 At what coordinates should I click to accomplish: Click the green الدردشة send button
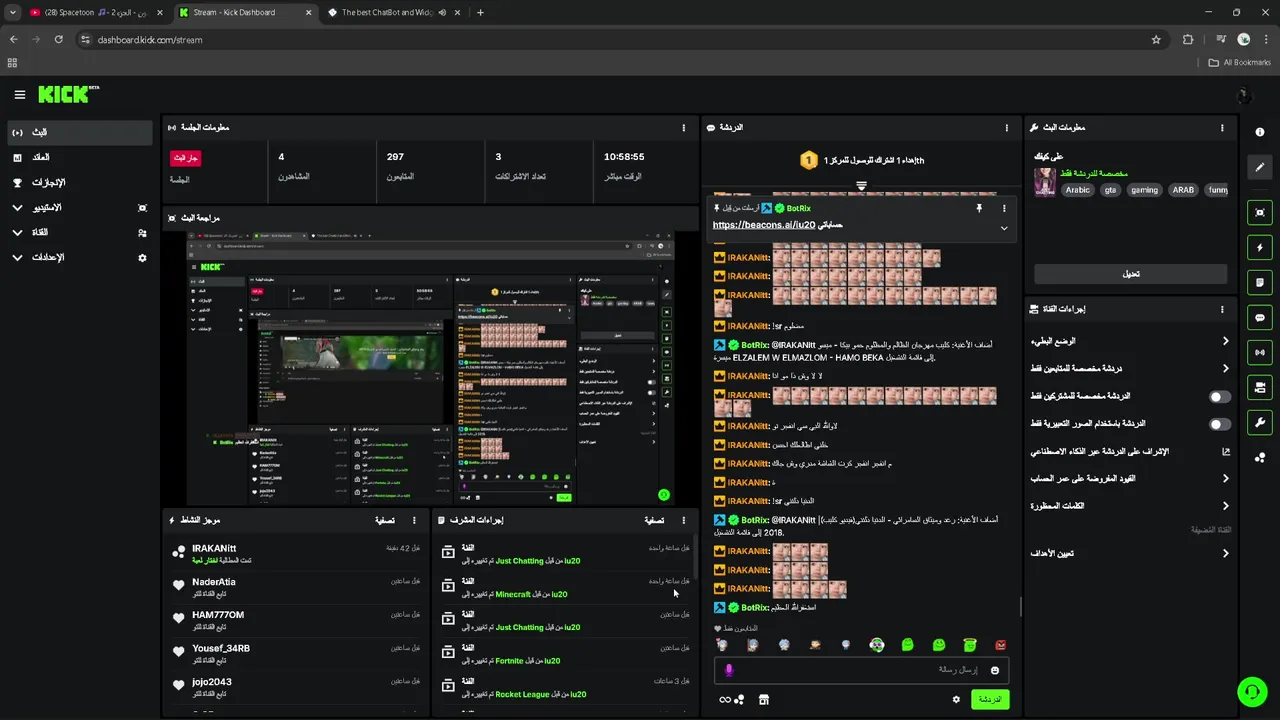coord(990,699)
